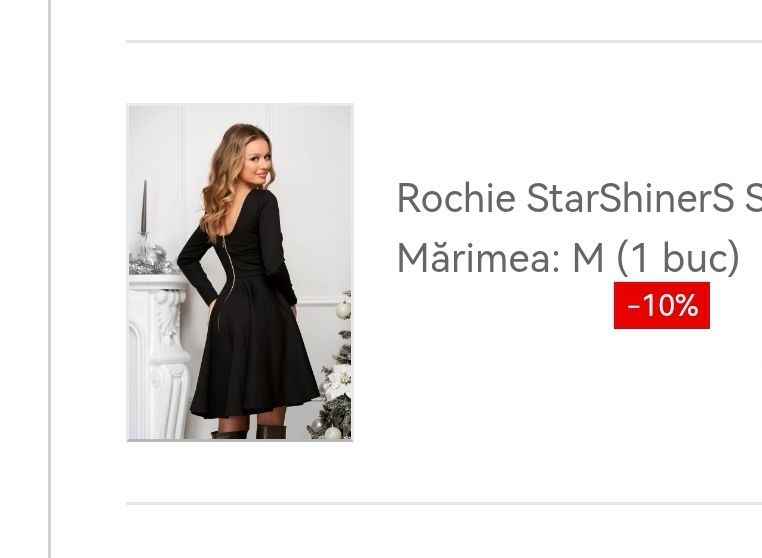Screen dimensions: 762x558
Task: Select the Mărimea: M (1 buc) text
Action: coord(568,257)
